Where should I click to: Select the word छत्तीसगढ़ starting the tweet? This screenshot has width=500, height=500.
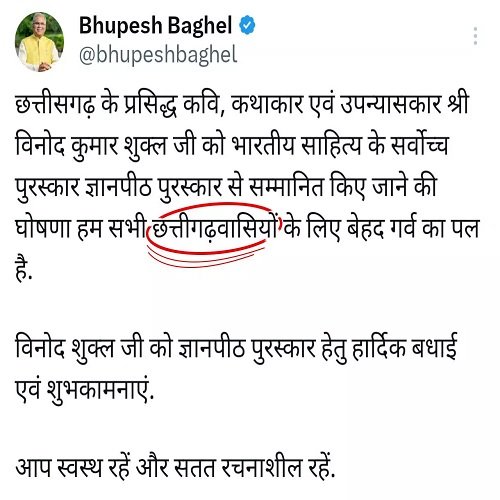(55, 105)
